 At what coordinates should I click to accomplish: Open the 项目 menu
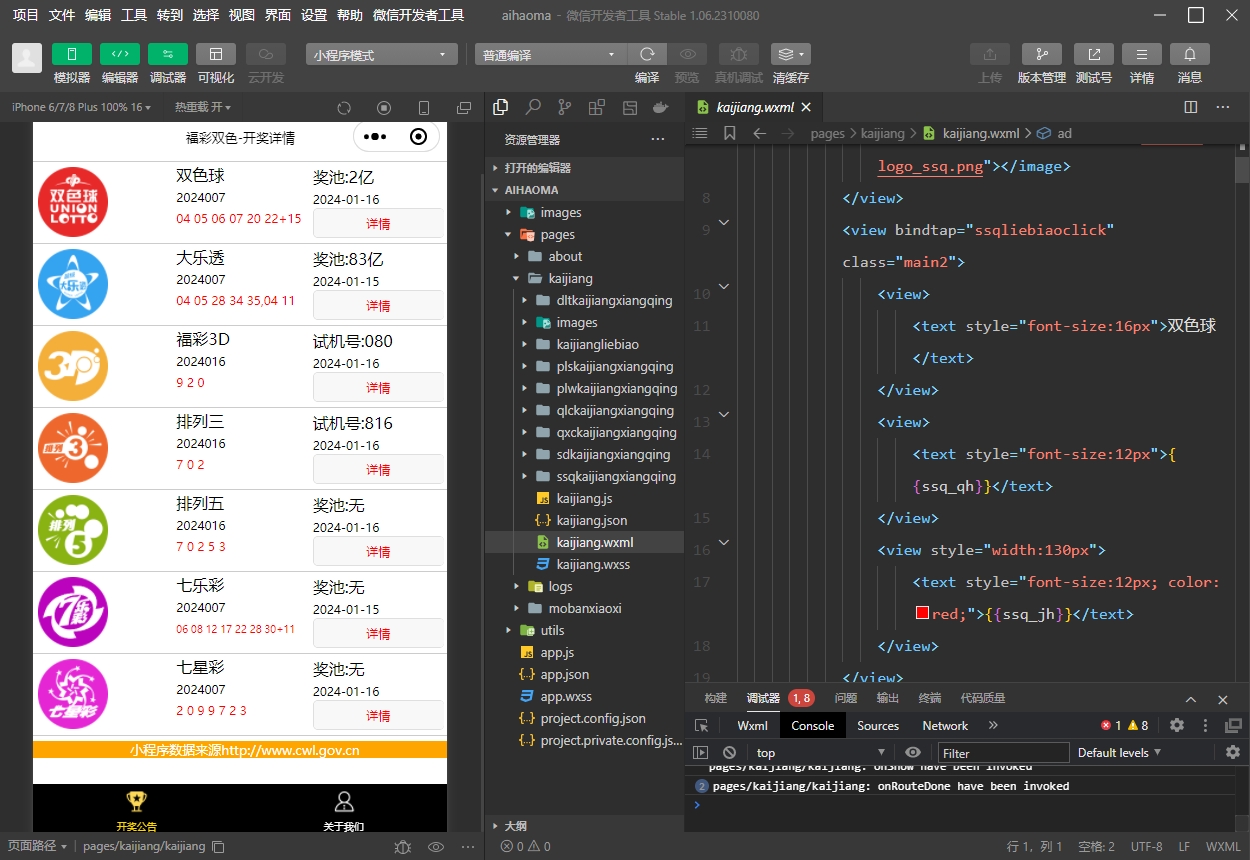tap(25, 15)
